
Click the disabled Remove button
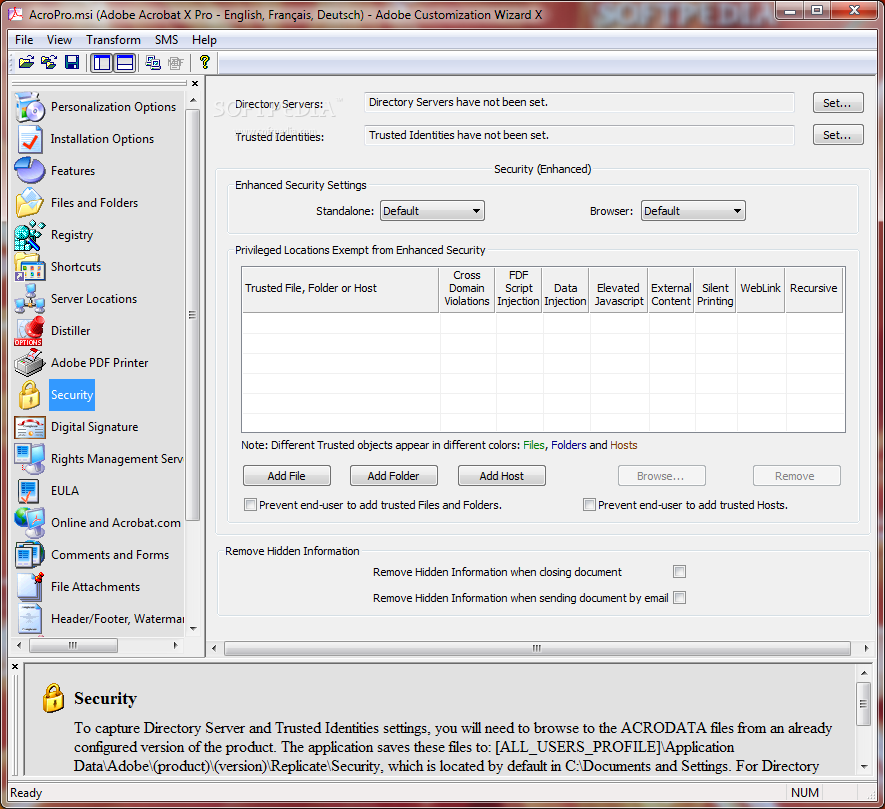pos(796,476)
